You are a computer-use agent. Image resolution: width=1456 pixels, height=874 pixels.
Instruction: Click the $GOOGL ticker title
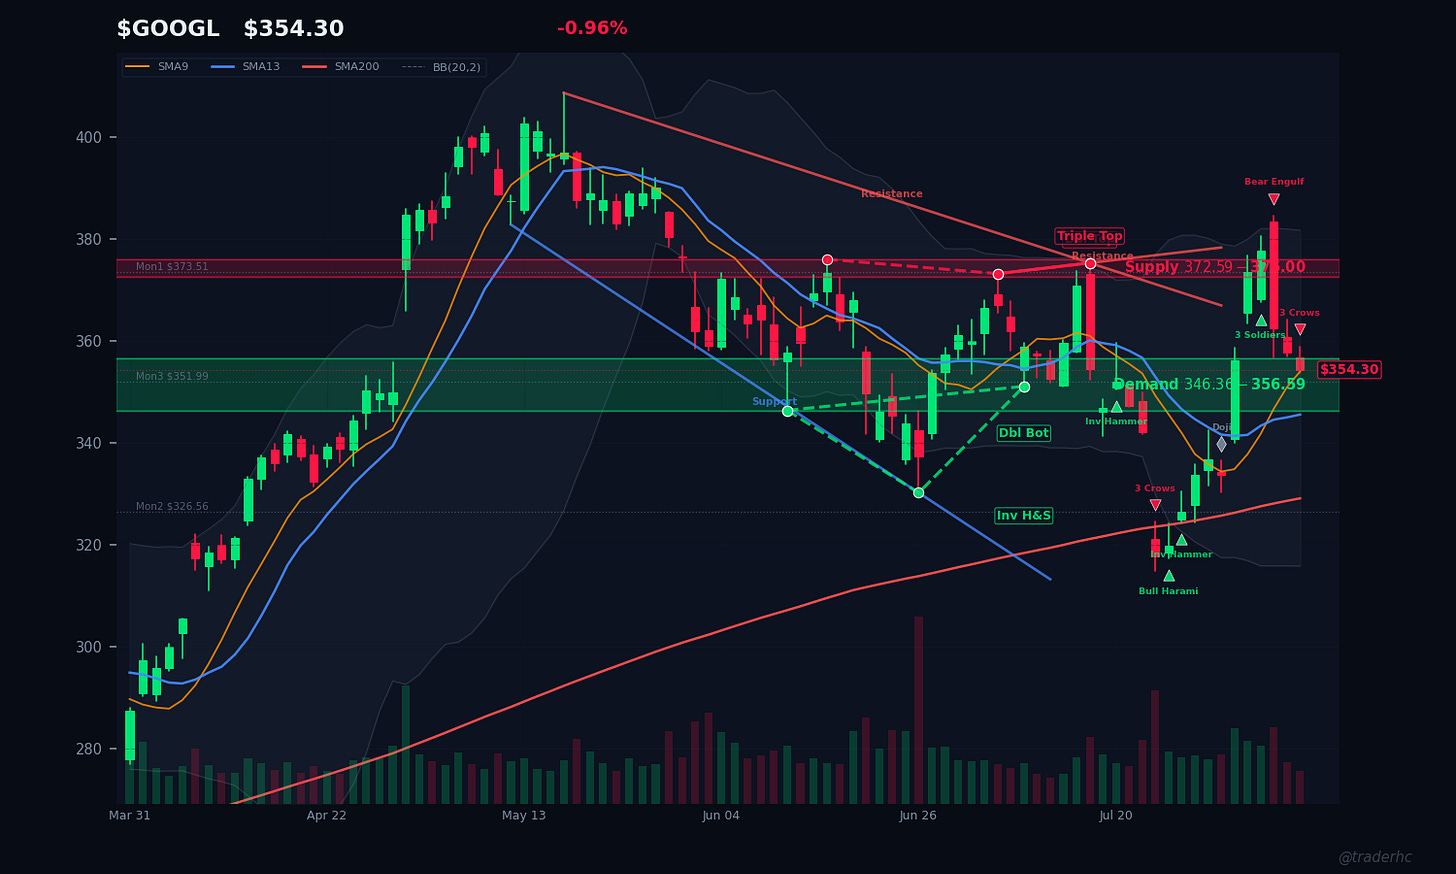coord(168,29)
